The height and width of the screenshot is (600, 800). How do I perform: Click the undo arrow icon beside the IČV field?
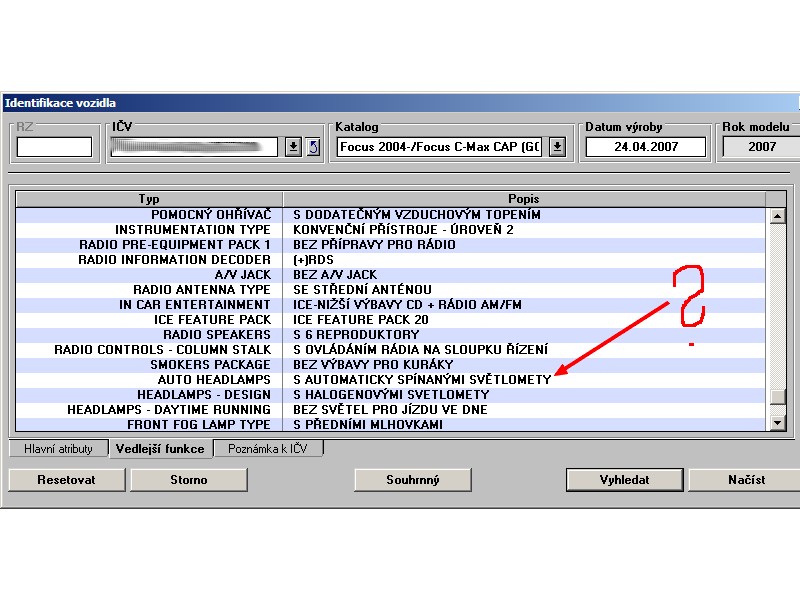[x=313, y=147]
